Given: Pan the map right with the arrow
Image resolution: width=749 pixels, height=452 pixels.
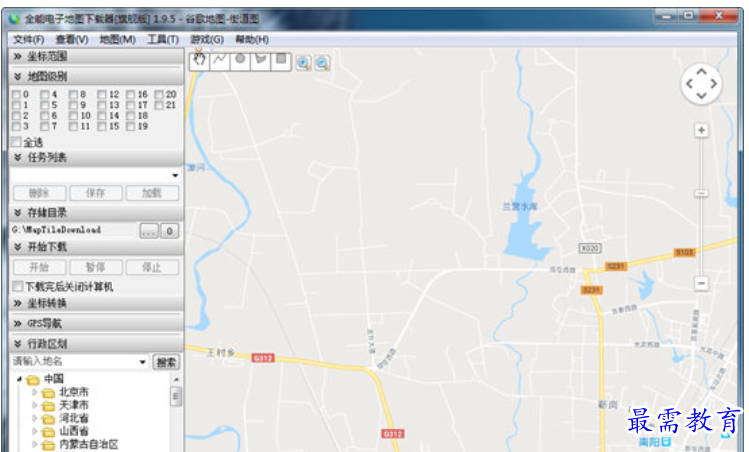Looking at the screenshot, I should pos(713,84).
